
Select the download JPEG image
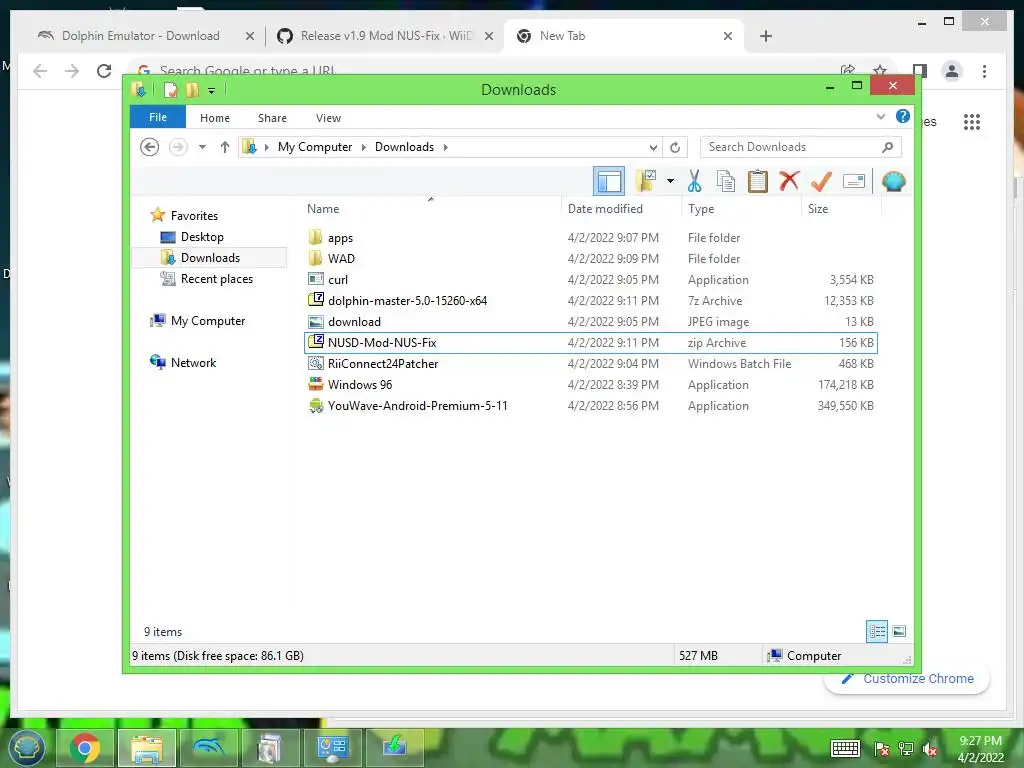point(590,321)
